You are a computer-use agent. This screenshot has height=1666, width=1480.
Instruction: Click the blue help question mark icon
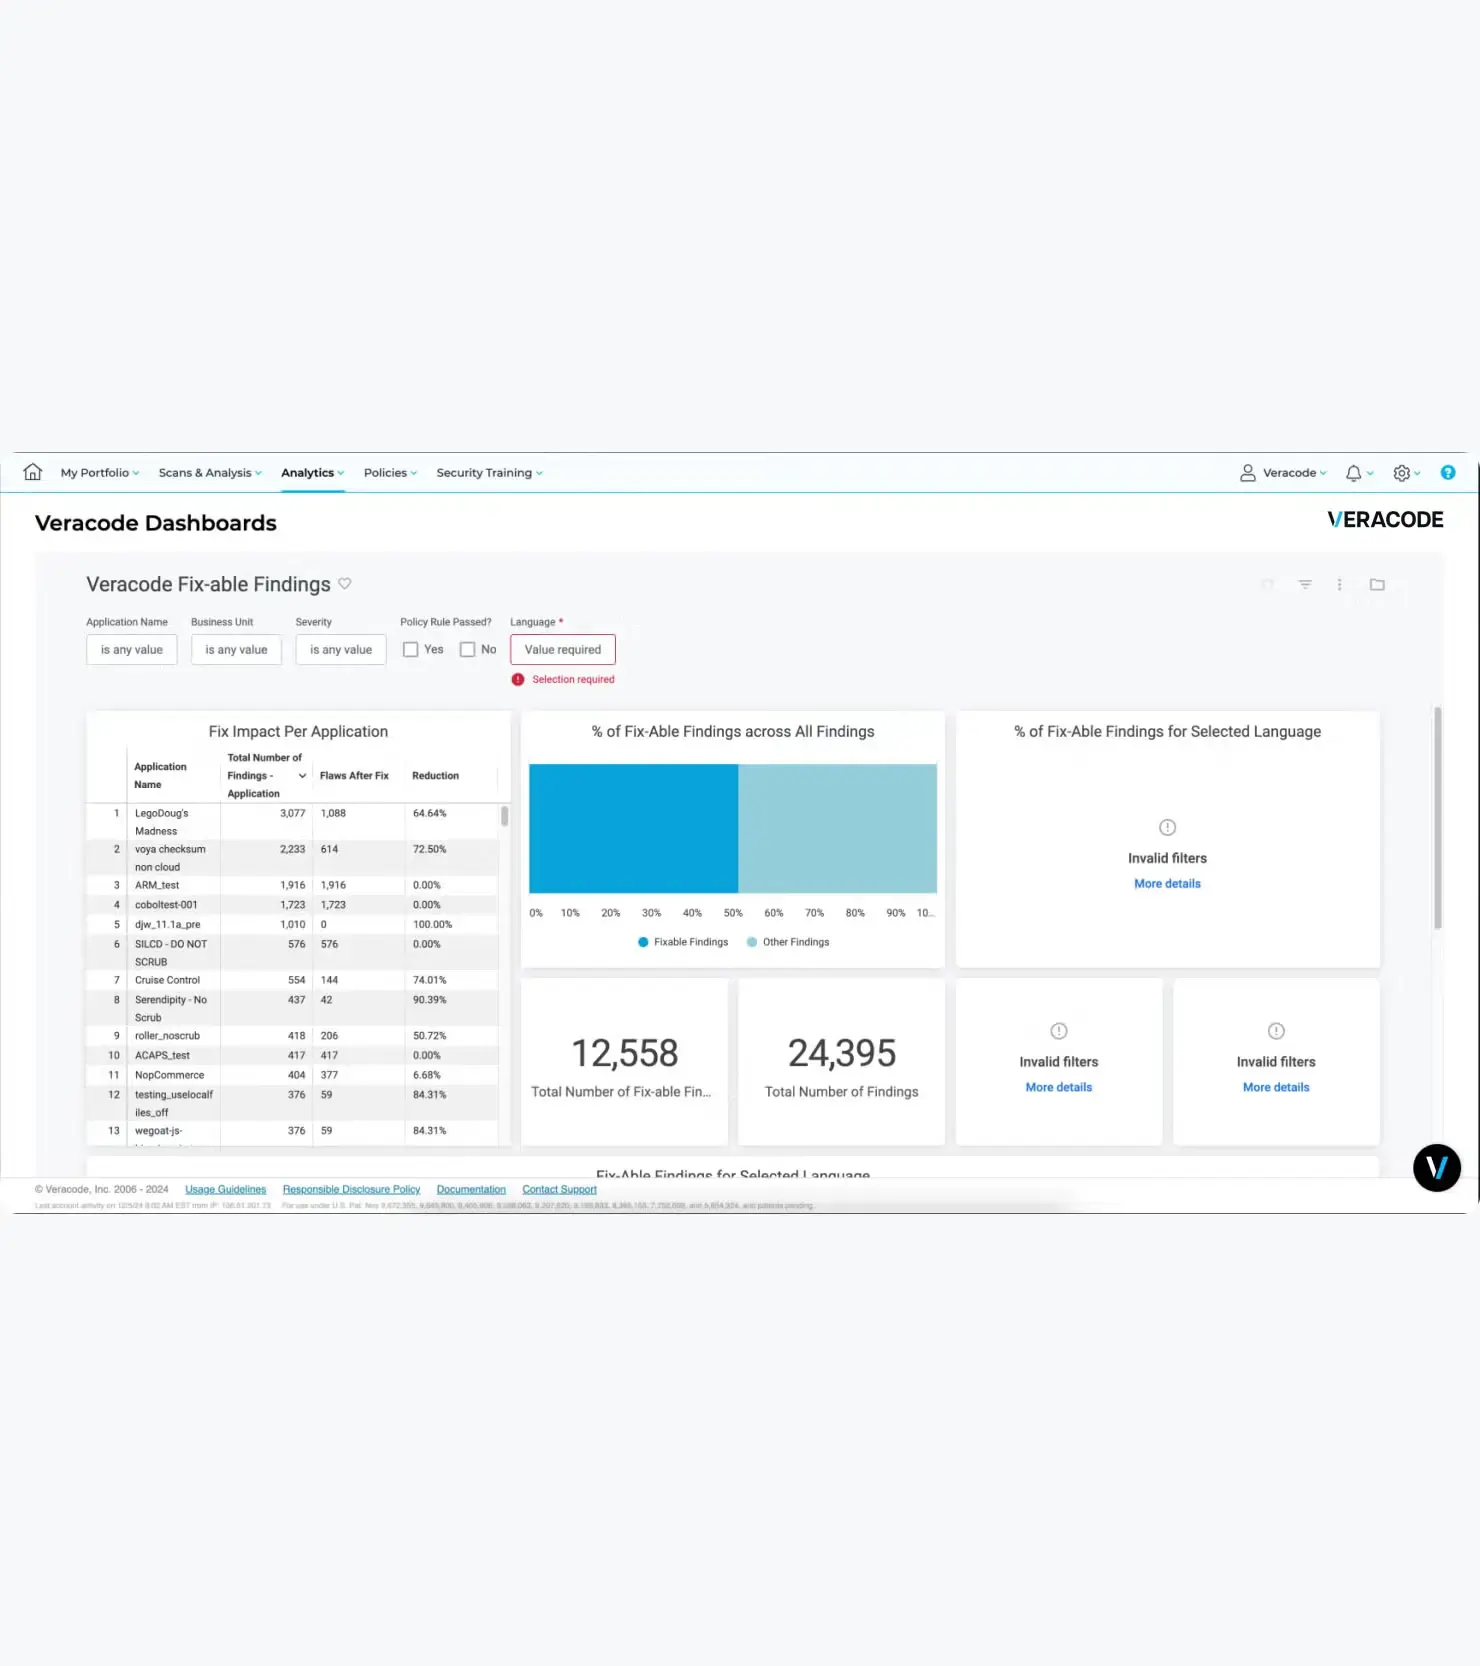click(x=1447, y=473)
